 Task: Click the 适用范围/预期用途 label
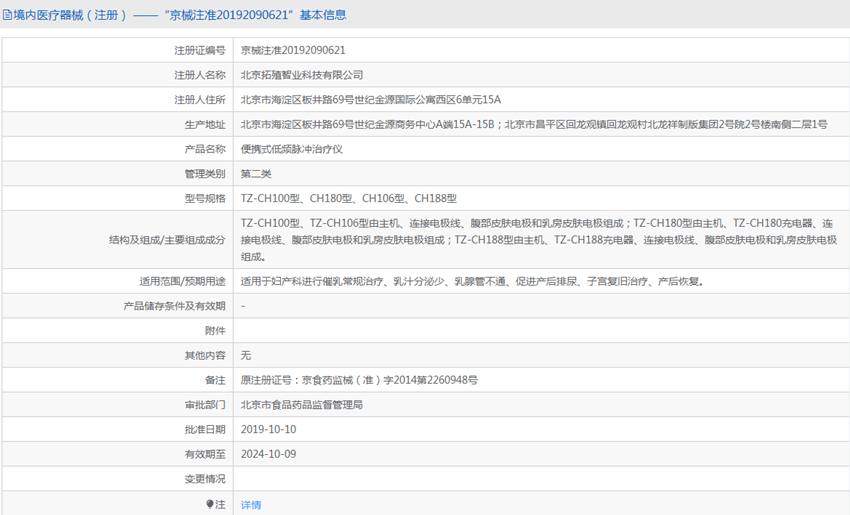[x=182, y=281]
